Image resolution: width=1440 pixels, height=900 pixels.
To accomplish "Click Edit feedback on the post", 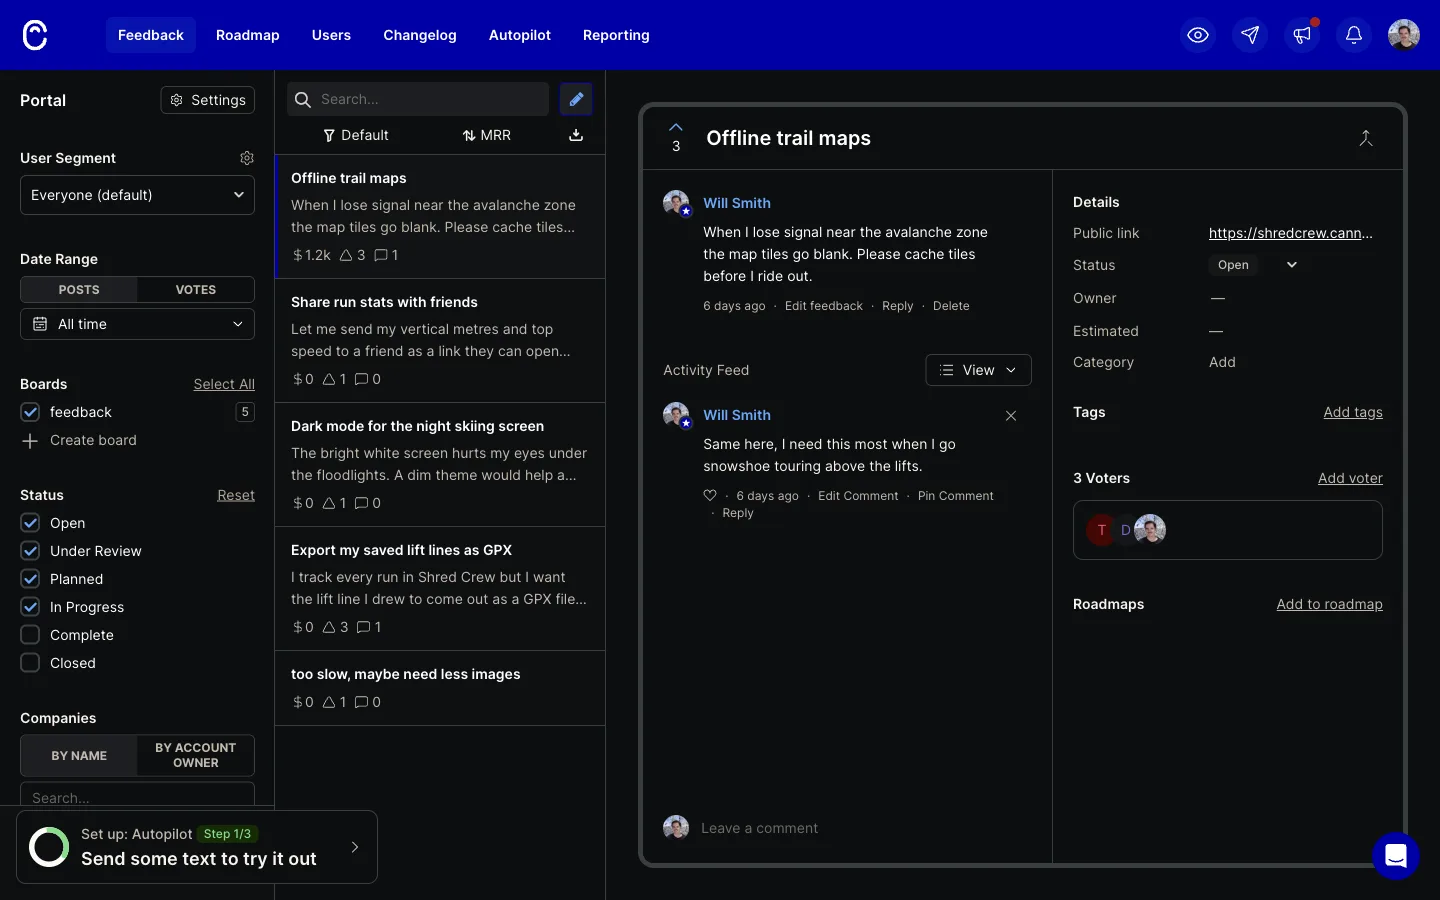I will tap(824, 306).
